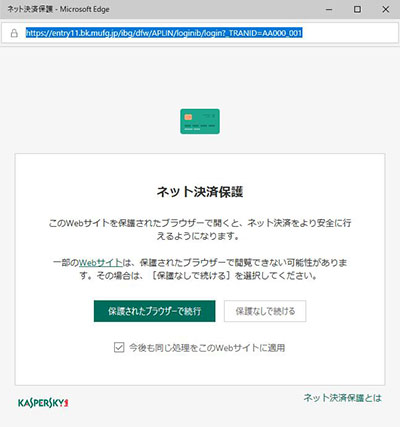400x427 pixels.
Task: Click the Kaspersky logo
Action: pyautogui.click(x=43, y=403)
